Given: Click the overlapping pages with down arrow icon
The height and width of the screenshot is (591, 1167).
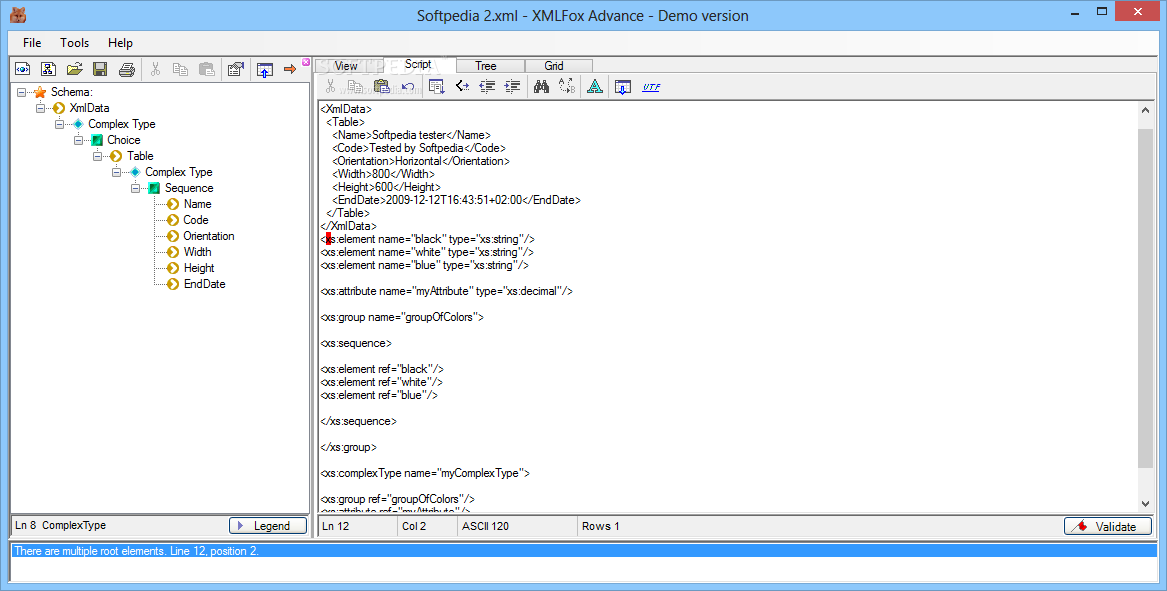Looking at the screenshot, I should coord(437,86).
